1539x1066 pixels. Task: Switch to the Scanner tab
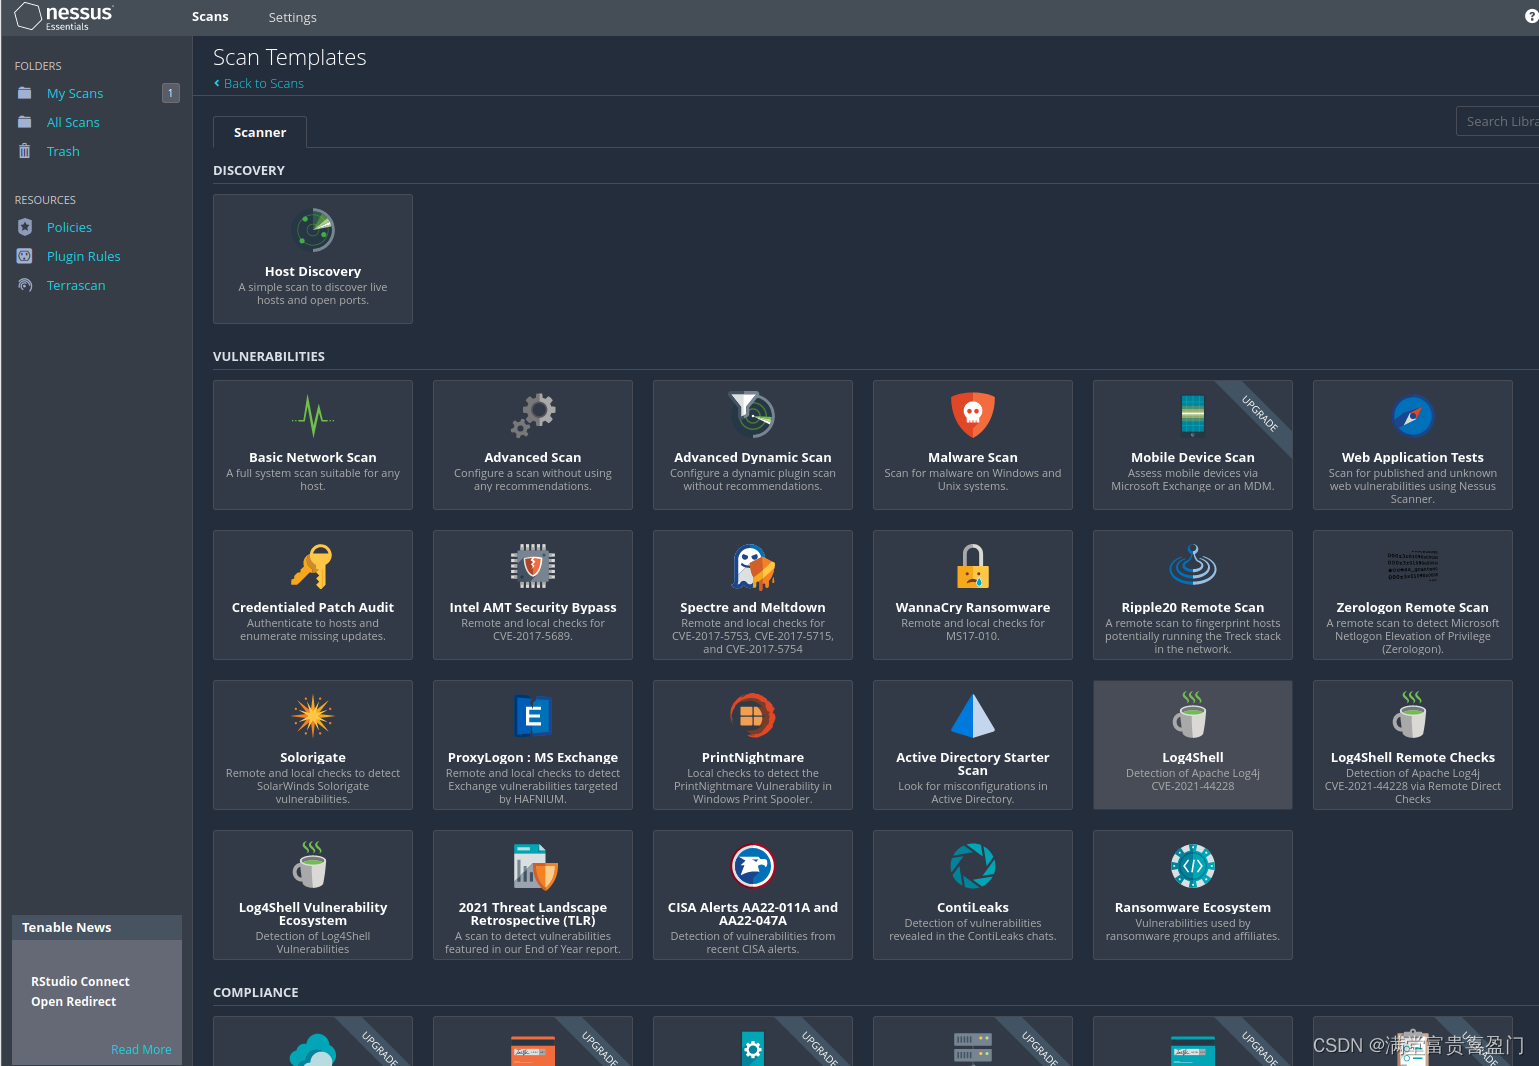(x=260, y=132)
